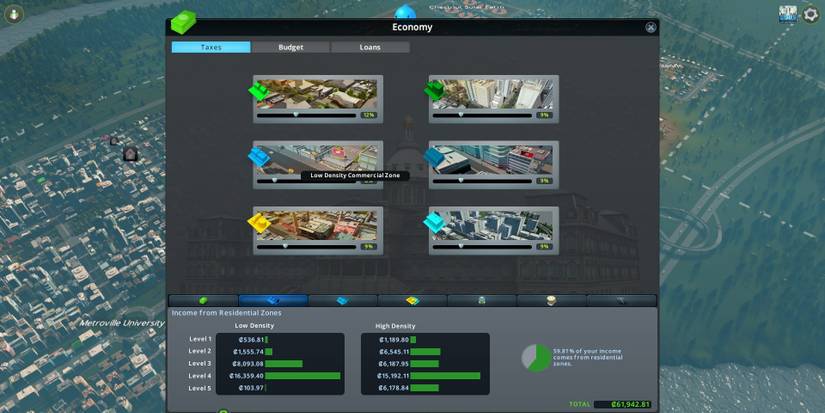The height and width of the screenshot is (413, 825).
Task: Click 9% value on office zone card
Action: pos(544,246)
